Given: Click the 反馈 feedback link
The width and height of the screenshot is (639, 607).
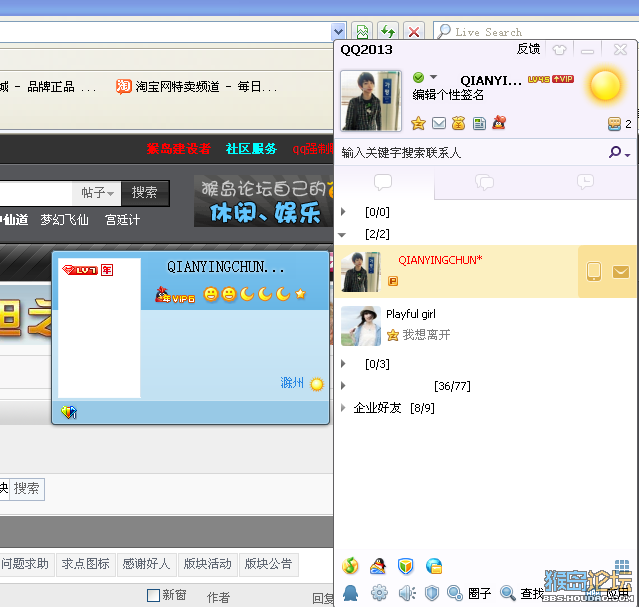Looking at the screenshot, I should (x=528, y=49).
